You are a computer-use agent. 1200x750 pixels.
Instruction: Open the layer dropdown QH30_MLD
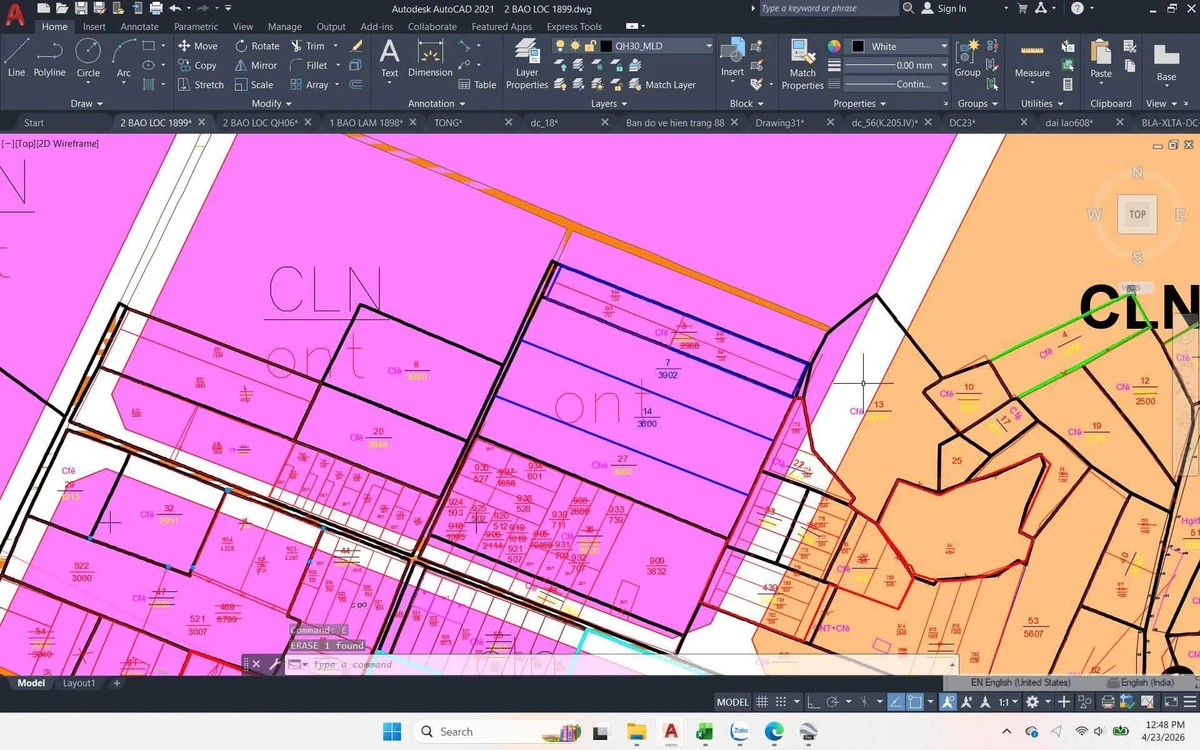(634, 46)
